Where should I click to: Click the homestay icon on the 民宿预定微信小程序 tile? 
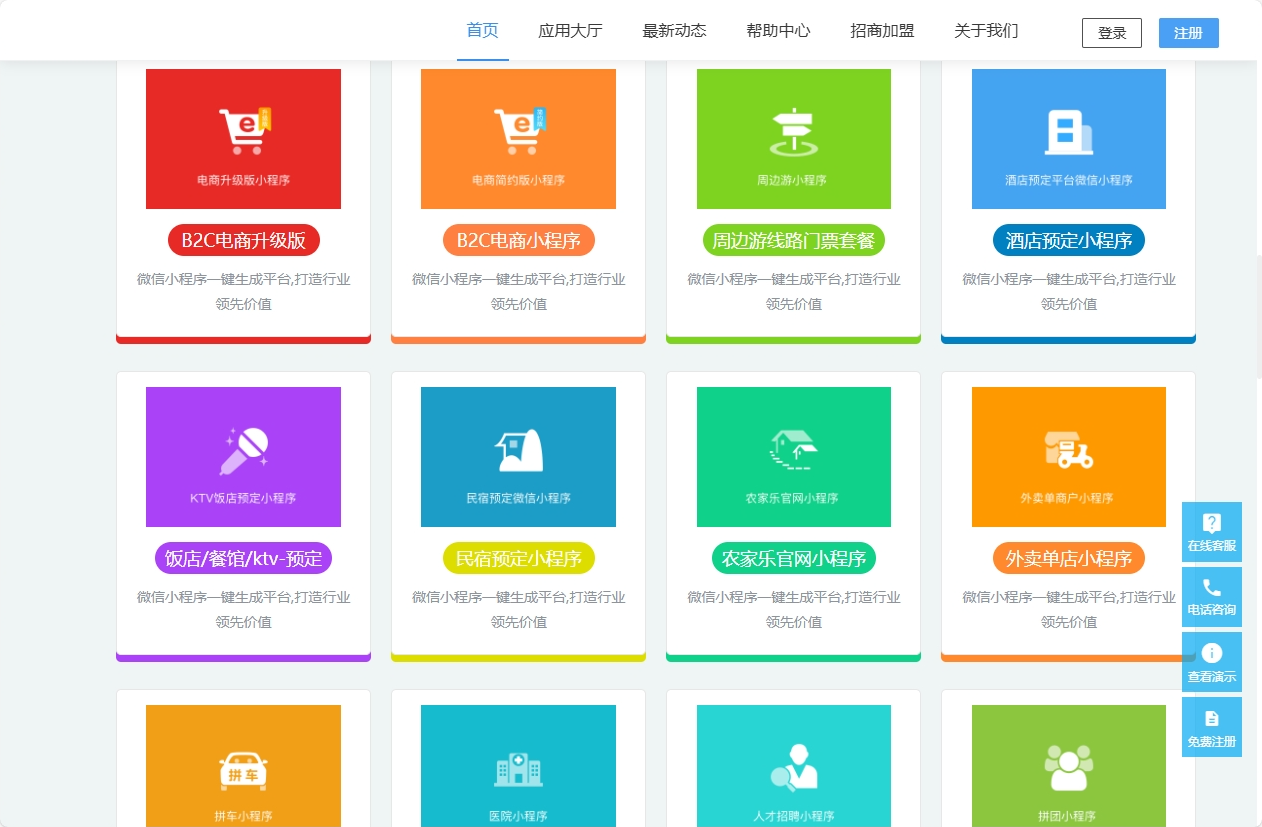tap(519, 450)
